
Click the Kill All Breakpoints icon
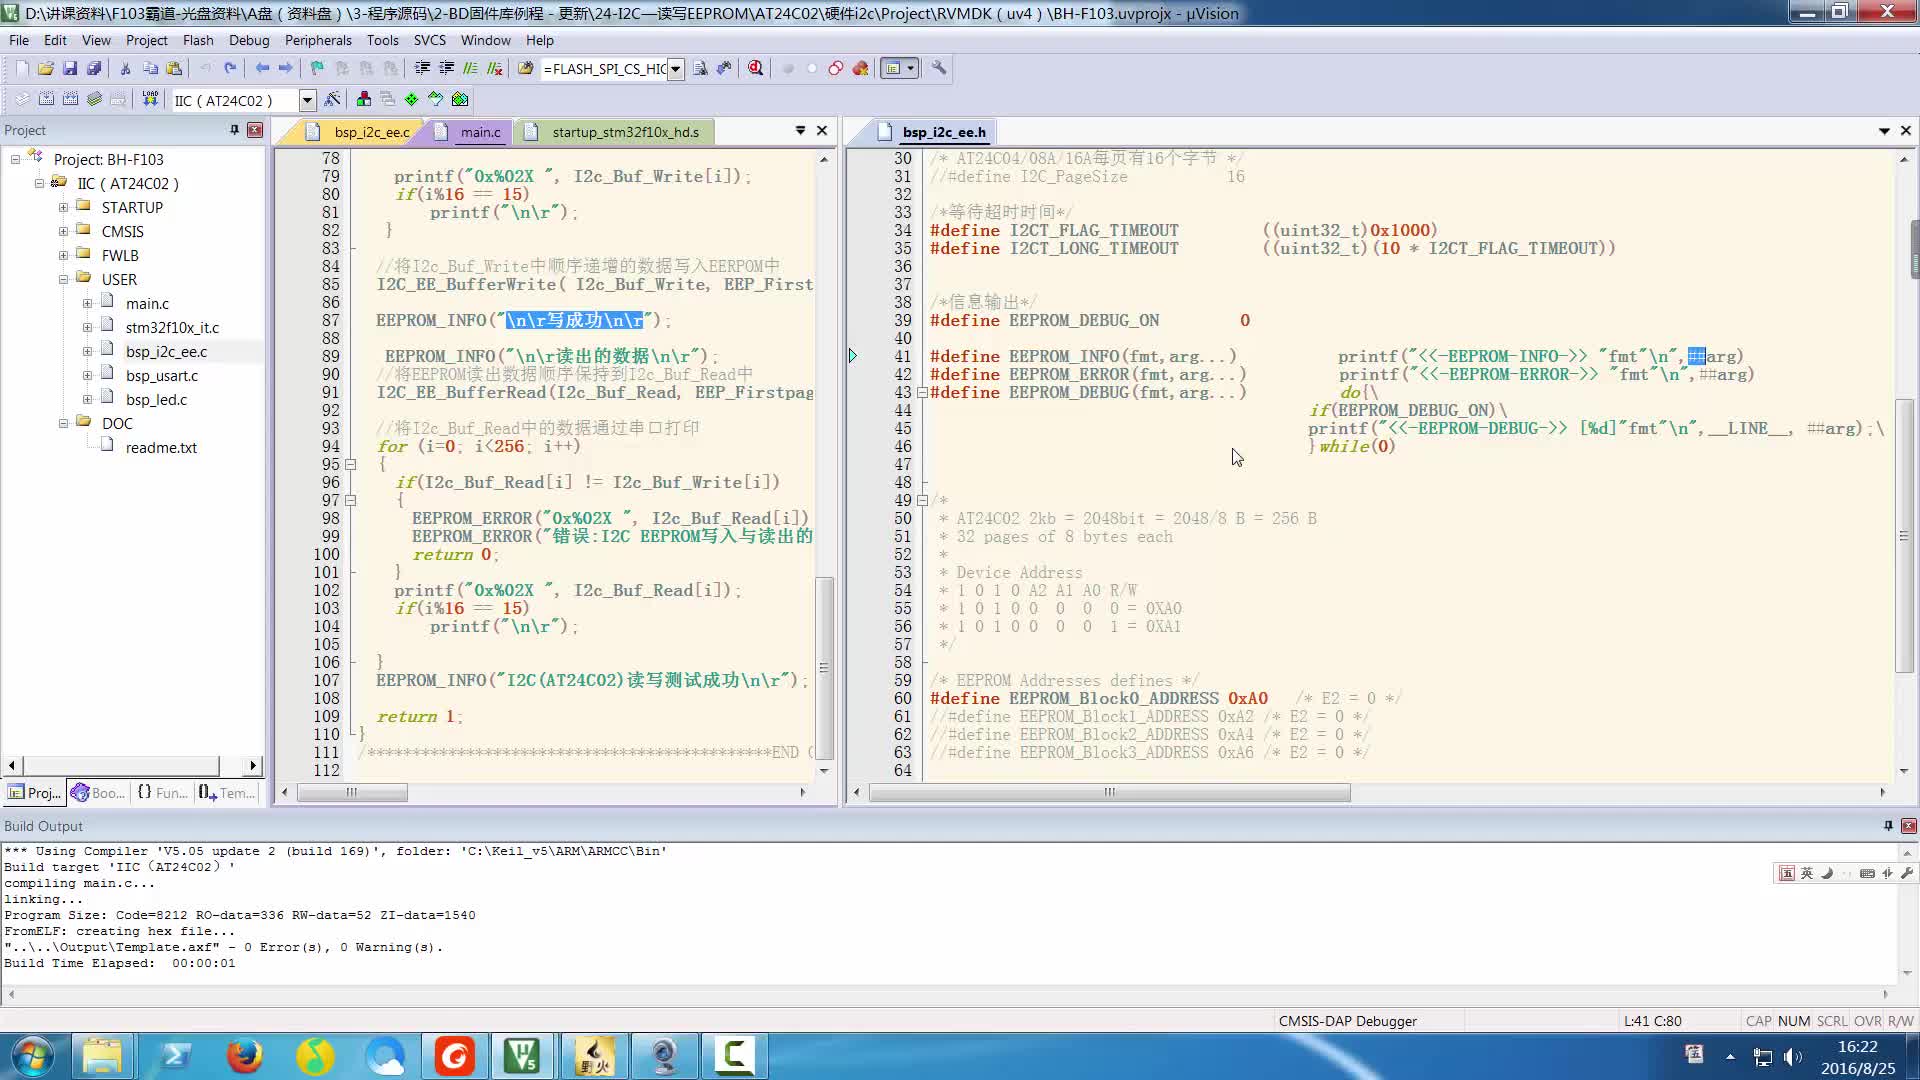point(860,68)
